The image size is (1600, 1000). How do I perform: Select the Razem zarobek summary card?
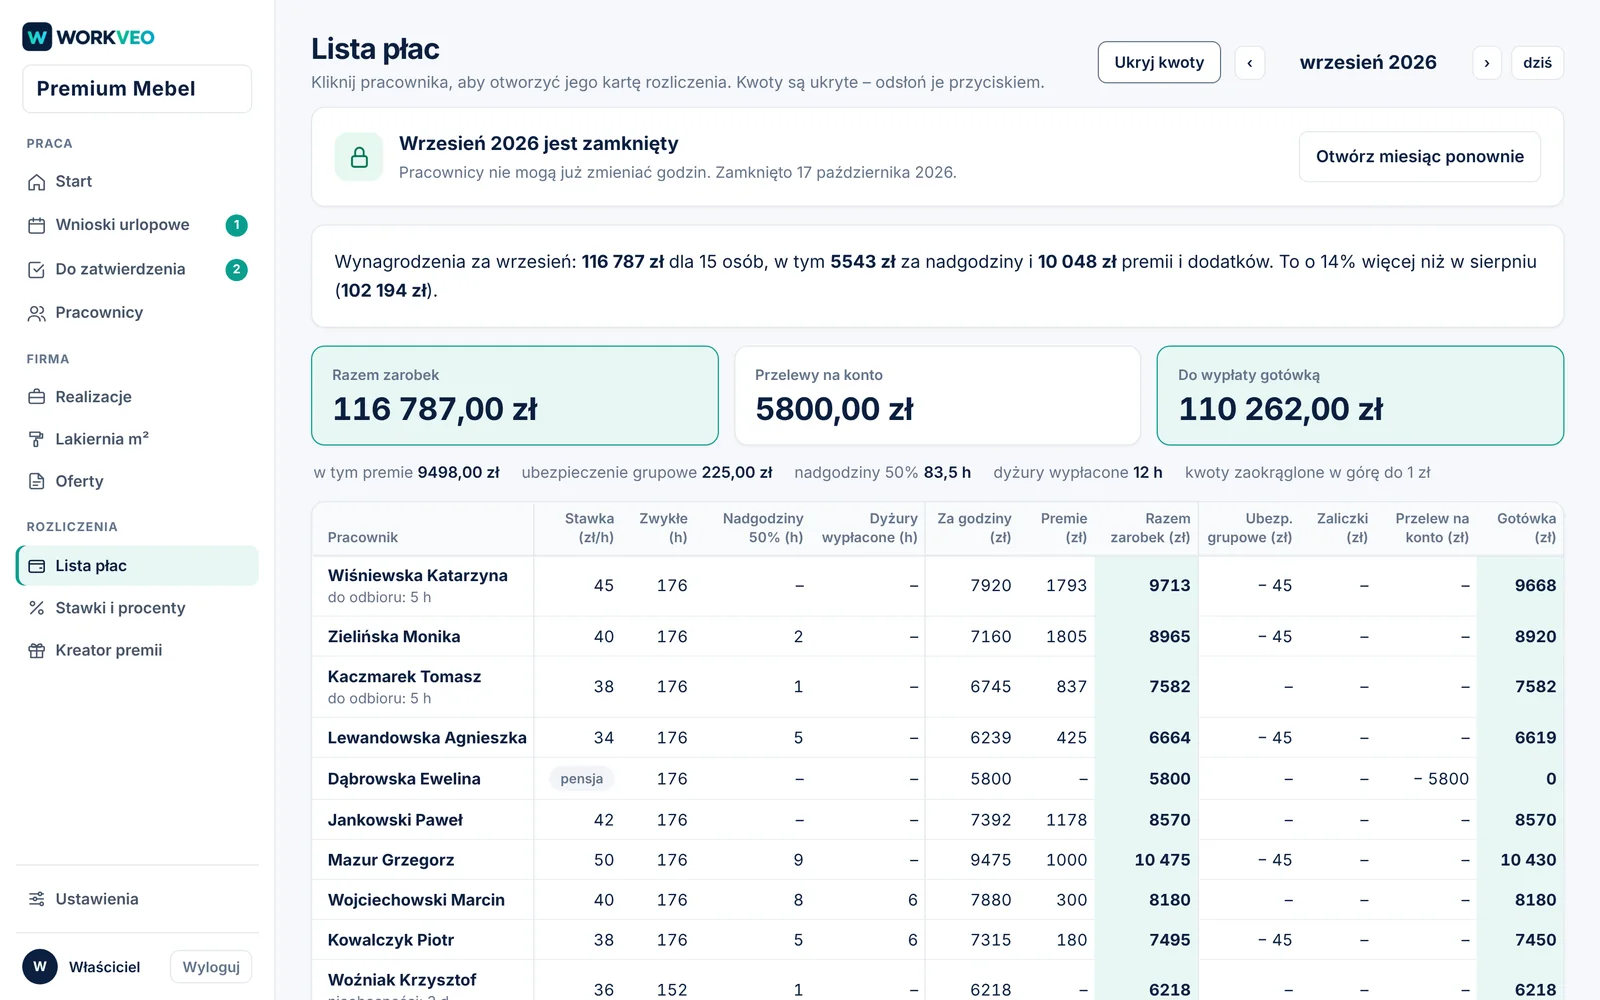tap(515, 396)
